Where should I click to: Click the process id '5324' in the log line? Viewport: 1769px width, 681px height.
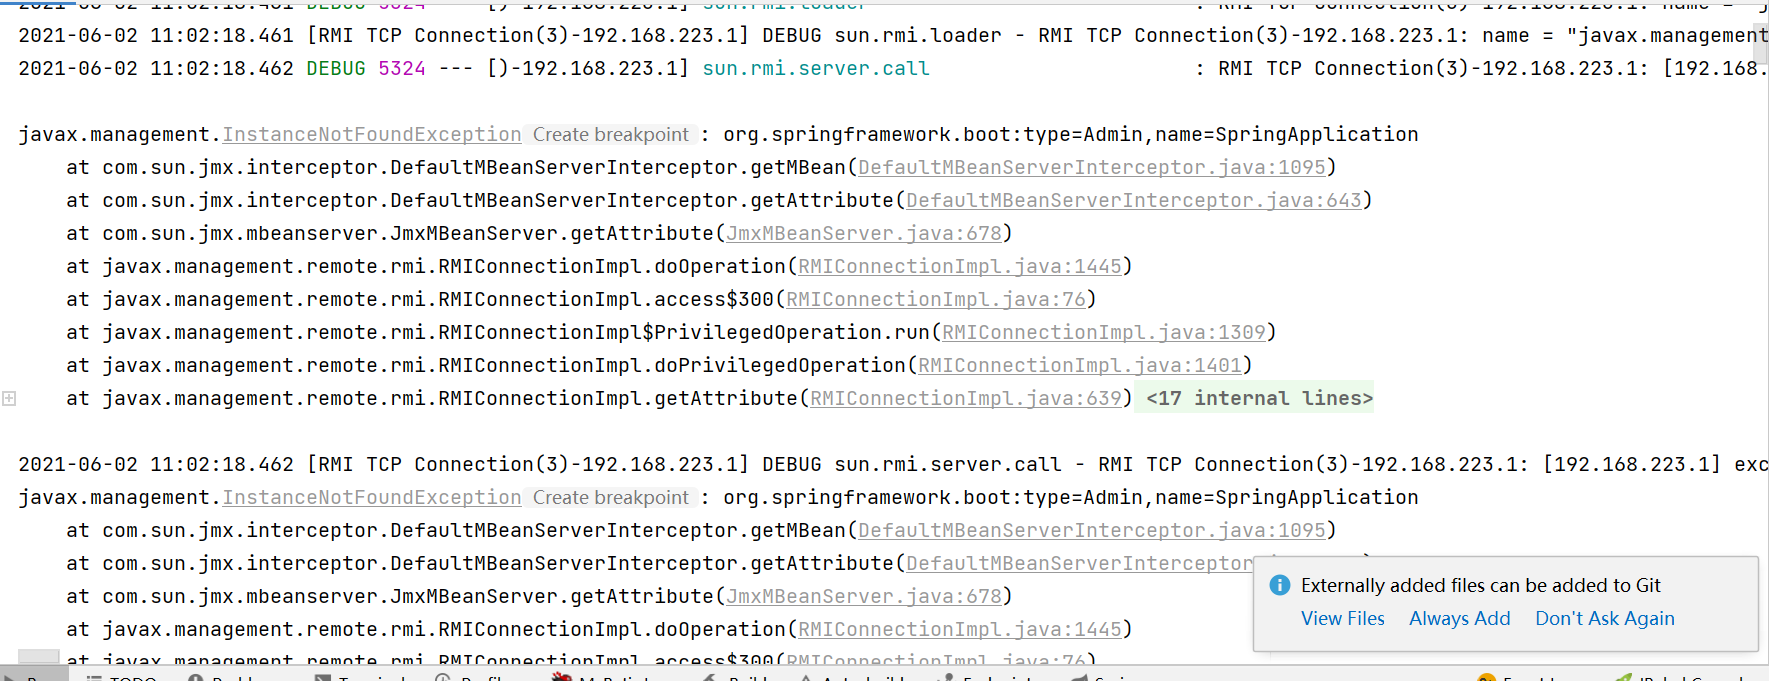[x=402, y=68]
